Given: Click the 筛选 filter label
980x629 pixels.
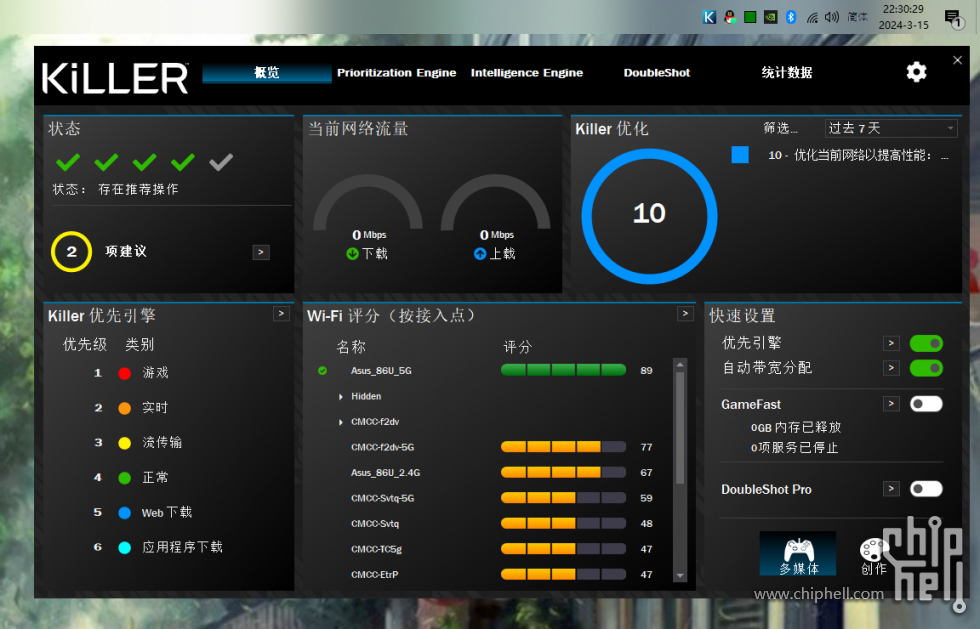Looking at the screenshot, I should click(x=780, y=128).
